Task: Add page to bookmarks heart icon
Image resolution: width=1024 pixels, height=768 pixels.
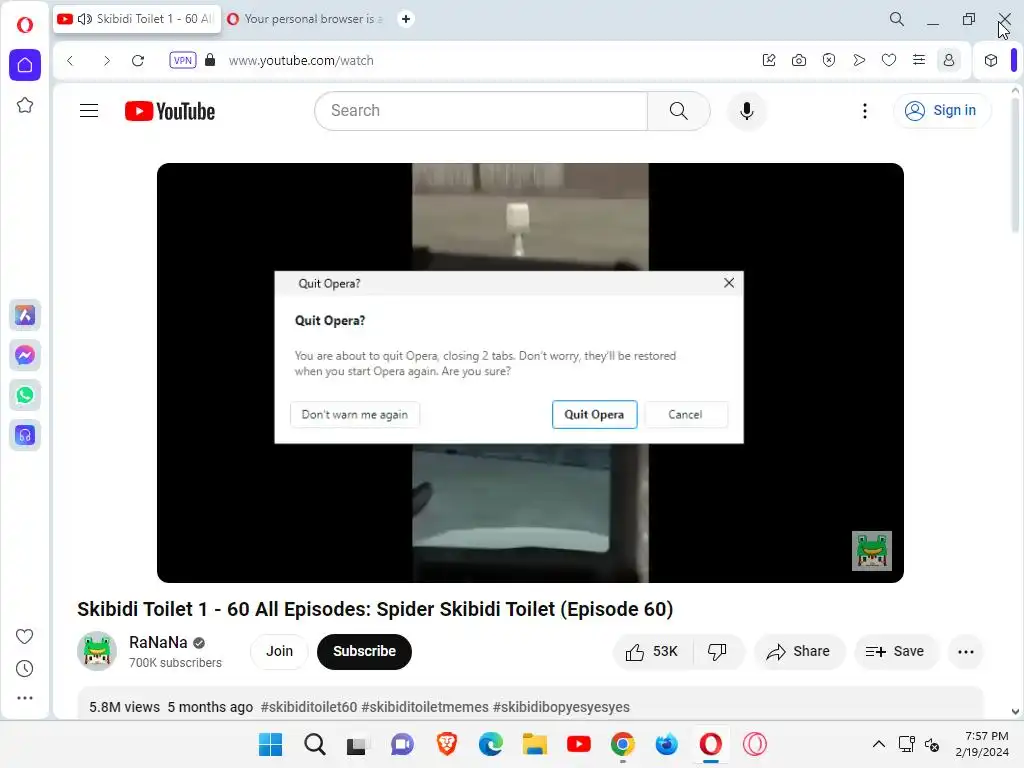Action: pos(889,60)
